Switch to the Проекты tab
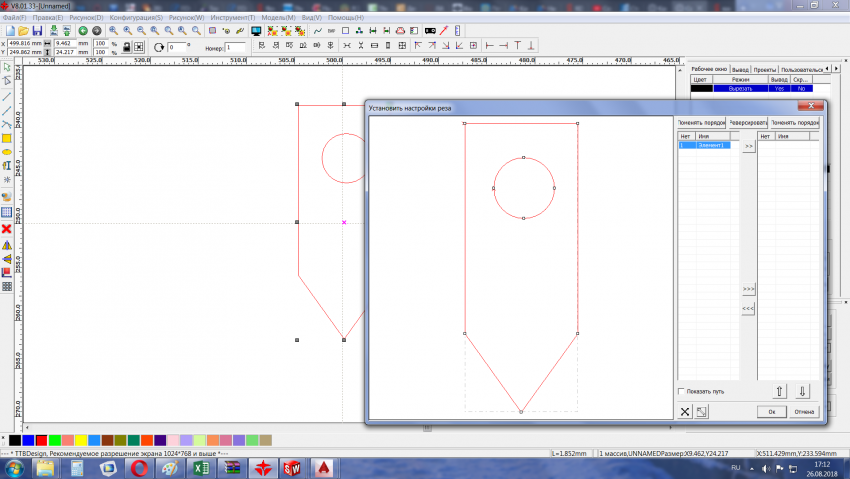This screenshot has width=850, height=479. [x=763, y=70]
